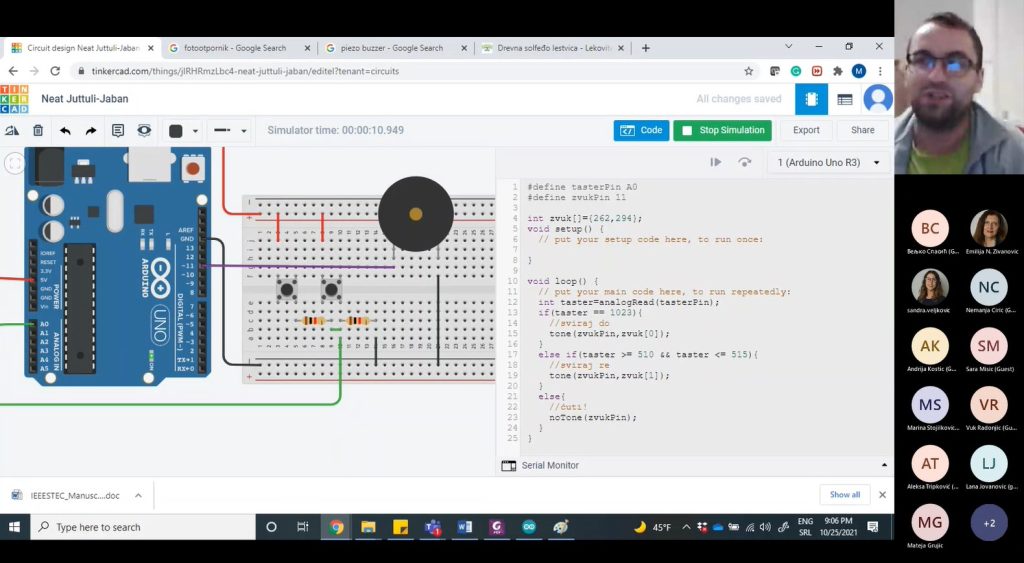
Task: Open the notes annotation tool
Action: click(x=118, y=130)
